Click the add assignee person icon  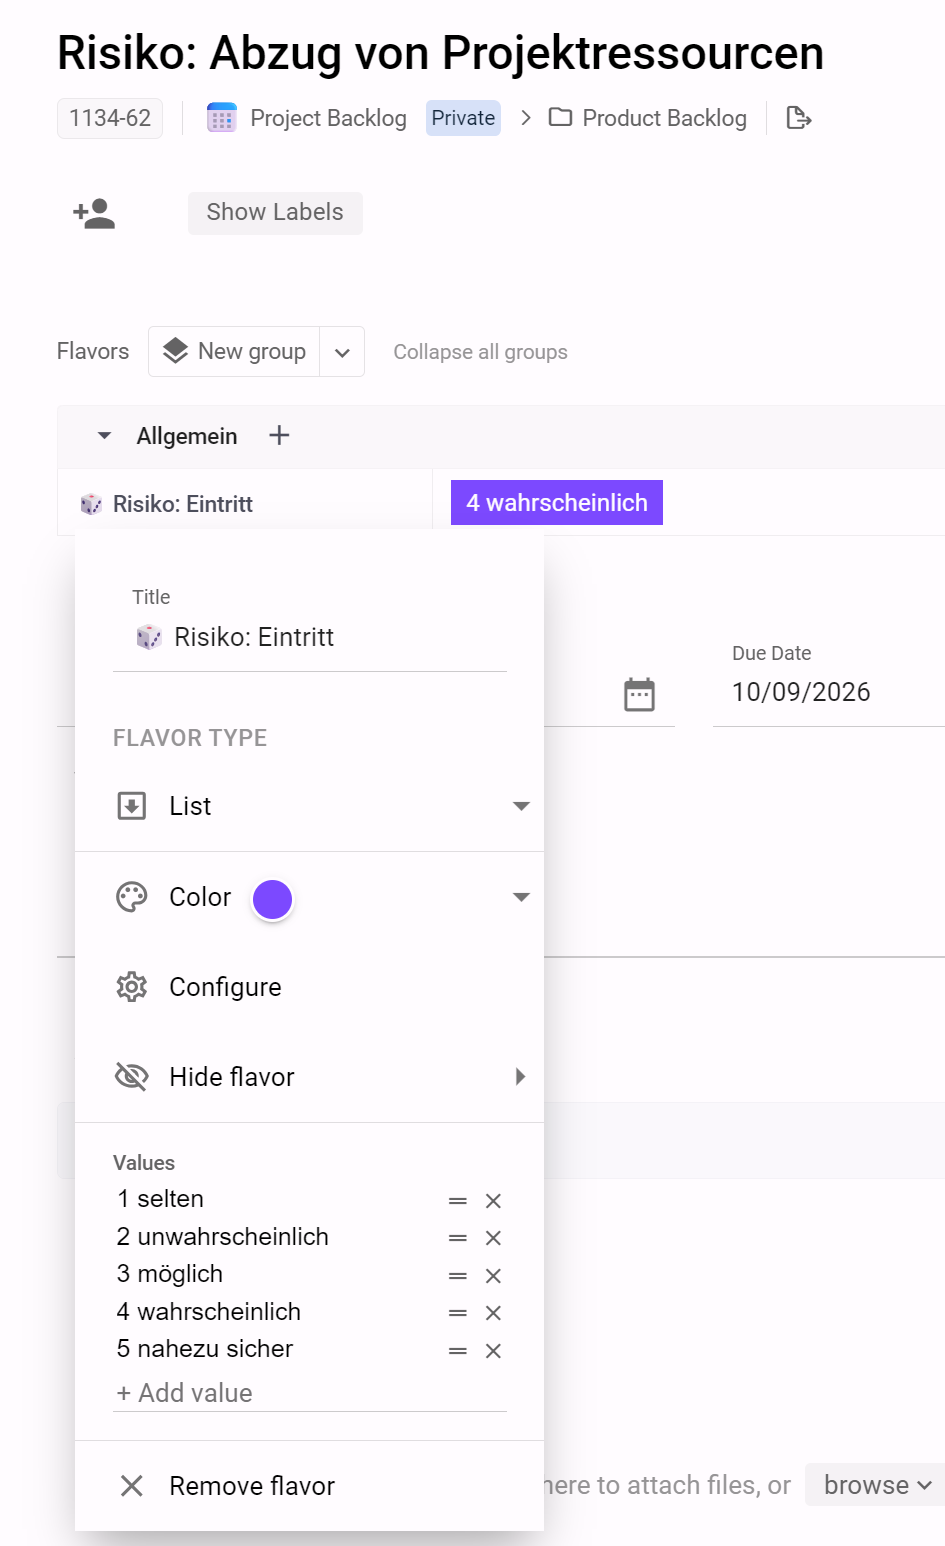pos(94,213)
